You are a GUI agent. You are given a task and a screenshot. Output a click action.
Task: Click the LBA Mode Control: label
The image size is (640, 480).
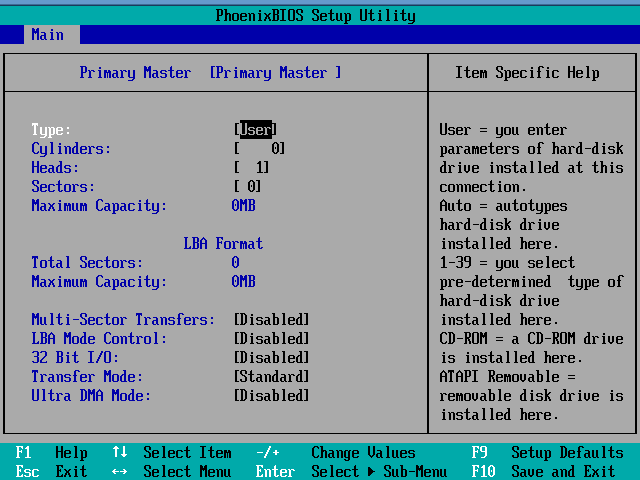99,338
